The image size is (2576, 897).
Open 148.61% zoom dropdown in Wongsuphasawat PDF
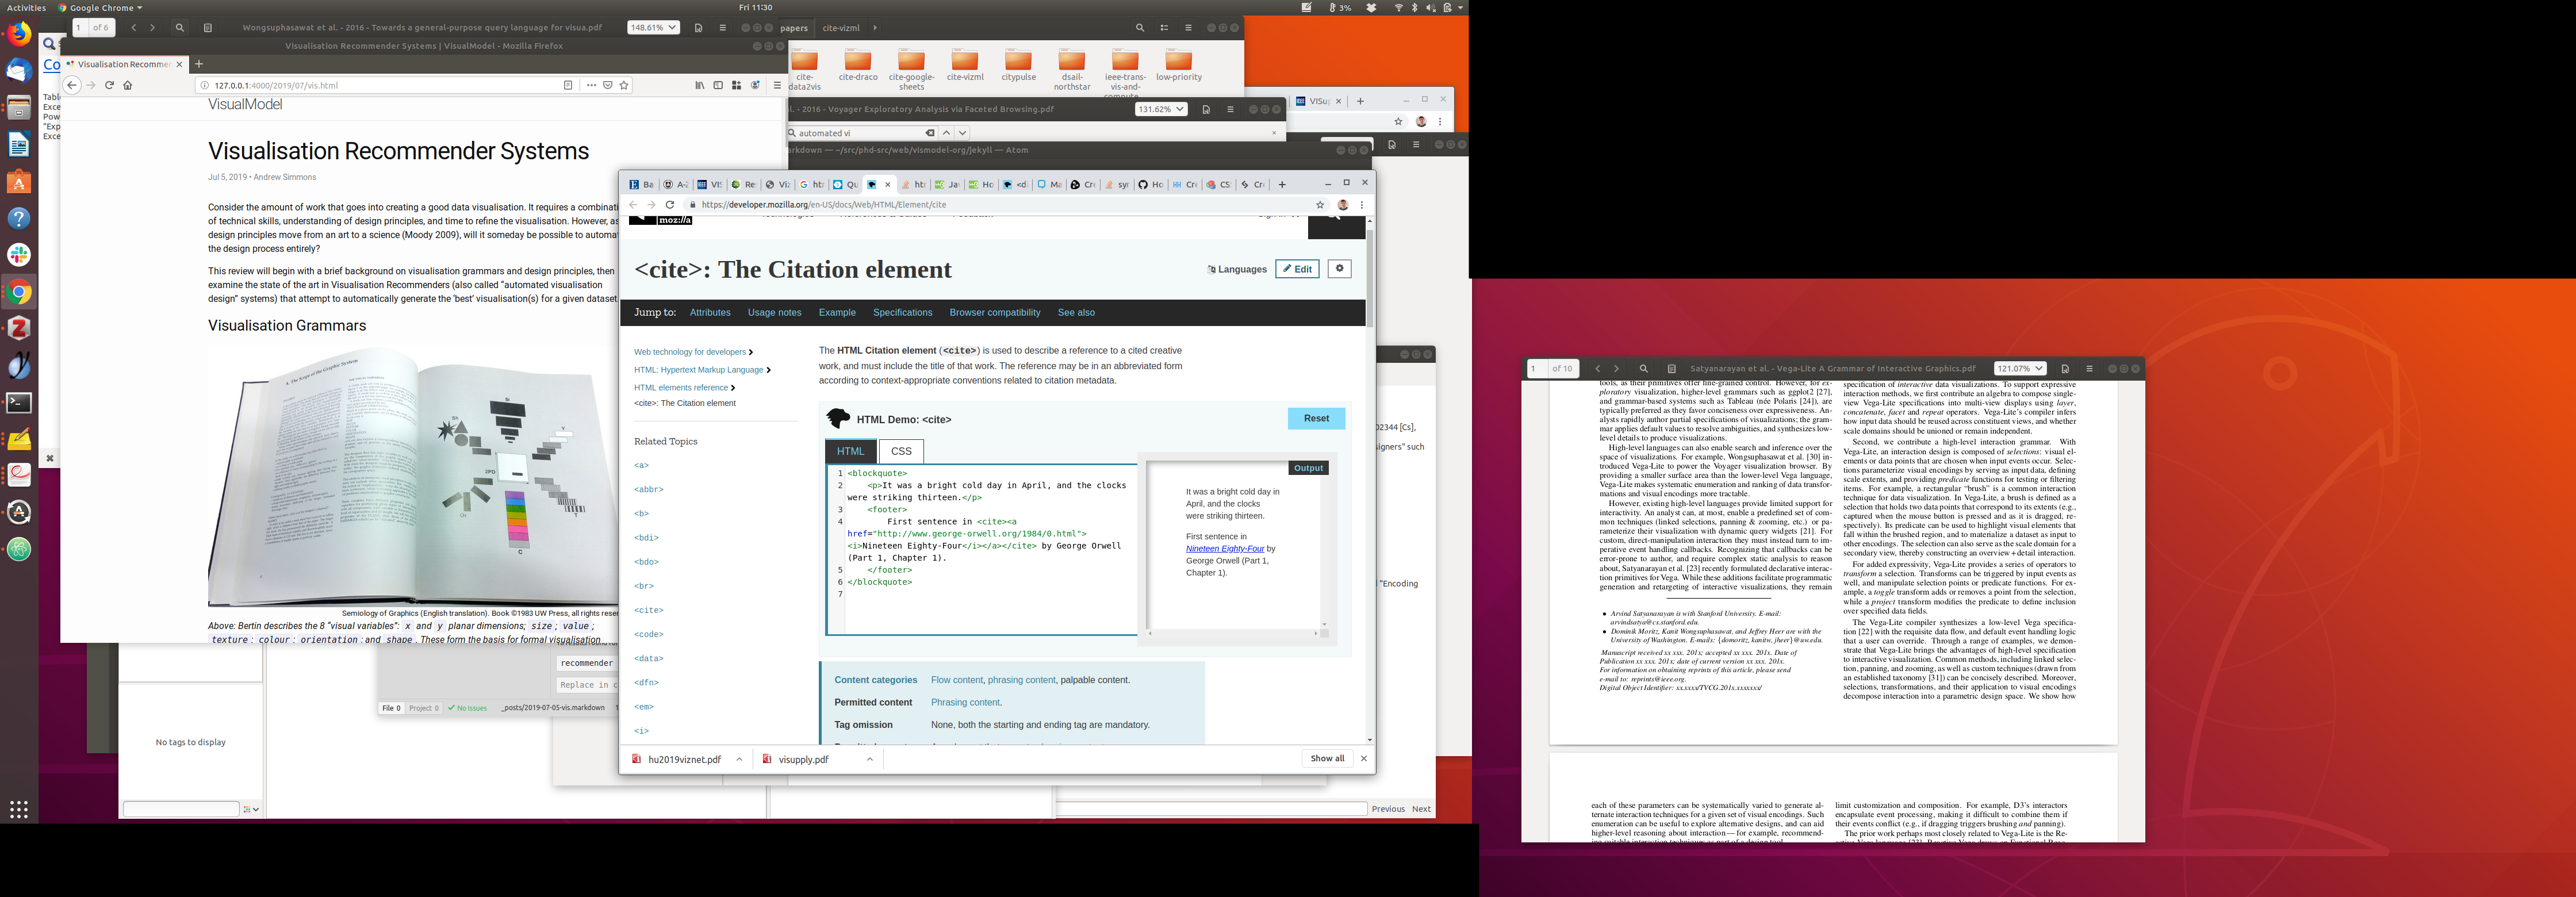point(653,28)
